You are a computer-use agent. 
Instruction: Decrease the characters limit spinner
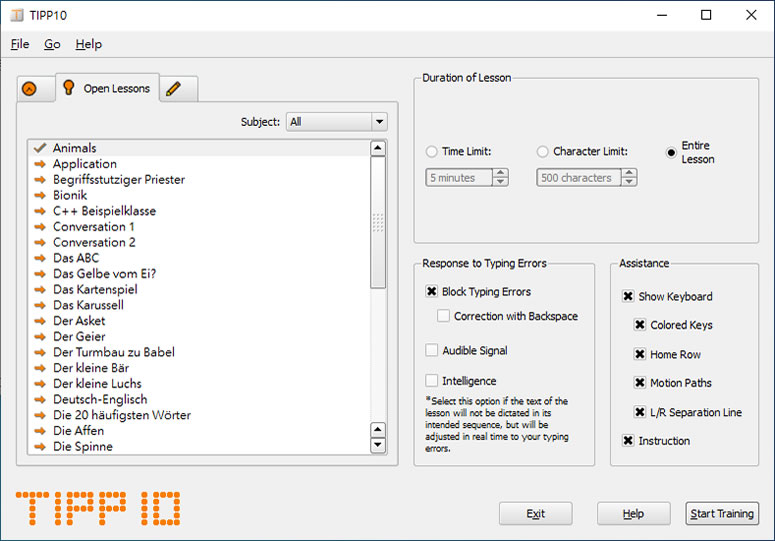(x=629, y=182)
